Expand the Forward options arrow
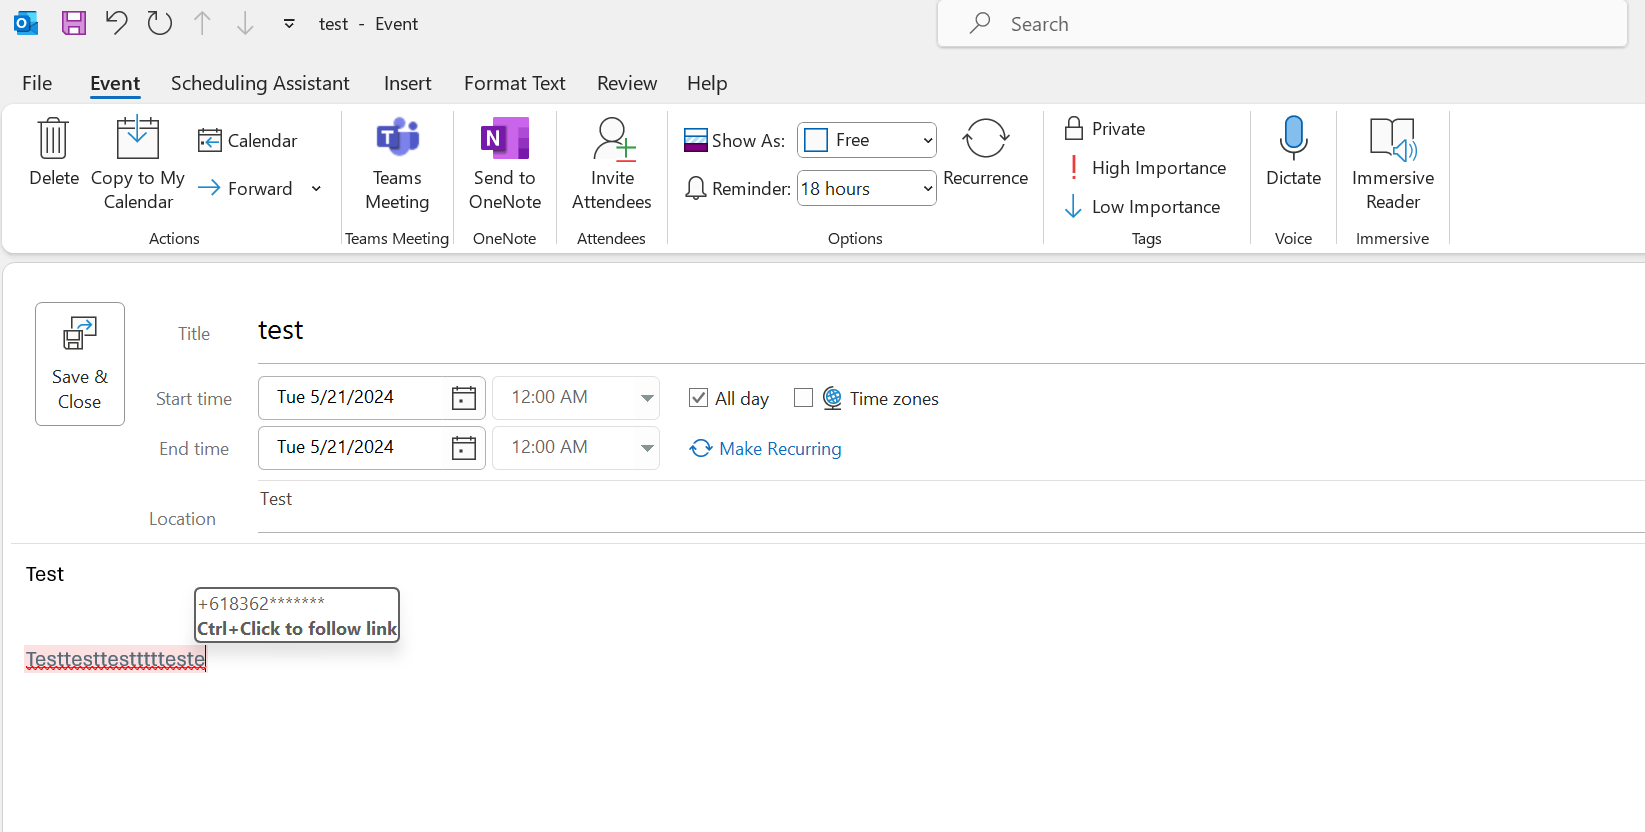The width and height of the screenshot is (1645, 832). [x=316, y=188]
